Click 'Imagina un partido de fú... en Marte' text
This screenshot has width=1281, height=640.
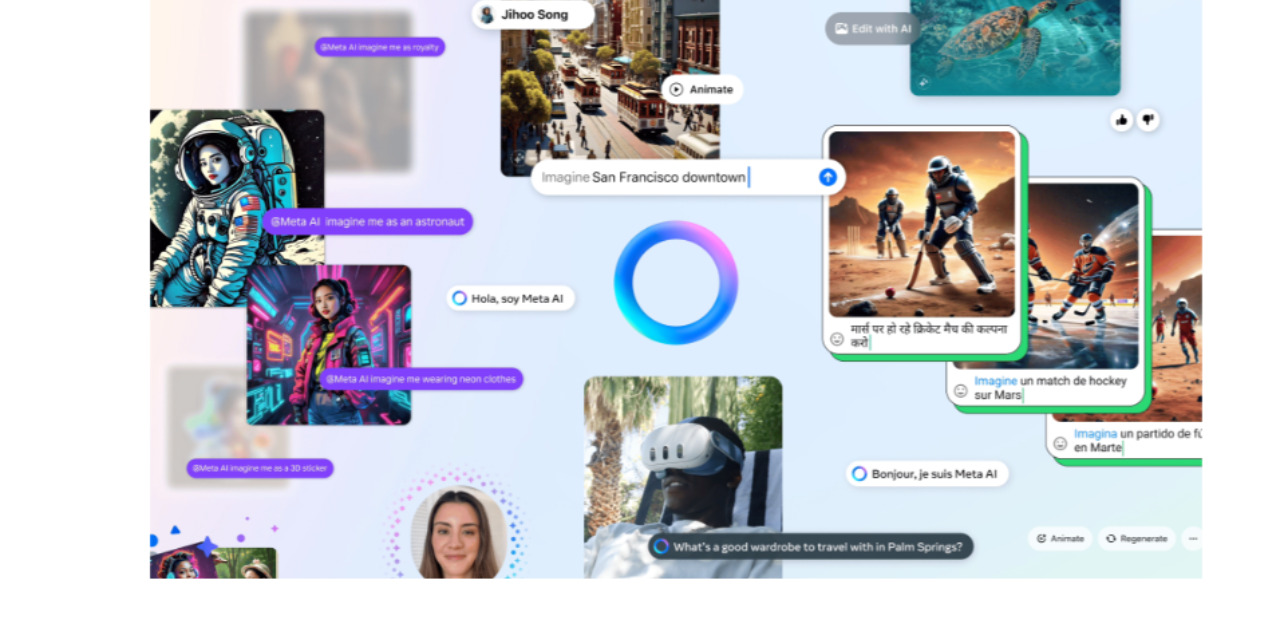(1137, 441)
